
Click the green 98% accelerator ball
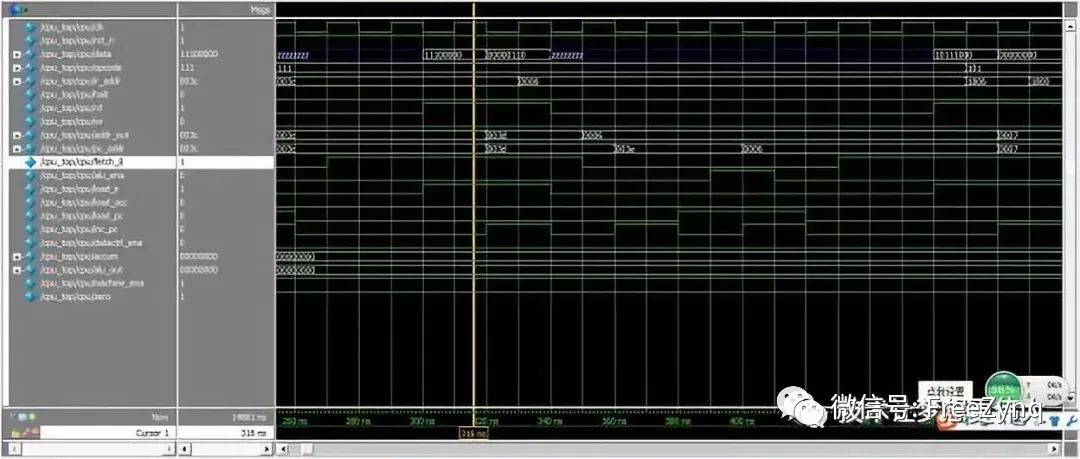[1003, 388]
